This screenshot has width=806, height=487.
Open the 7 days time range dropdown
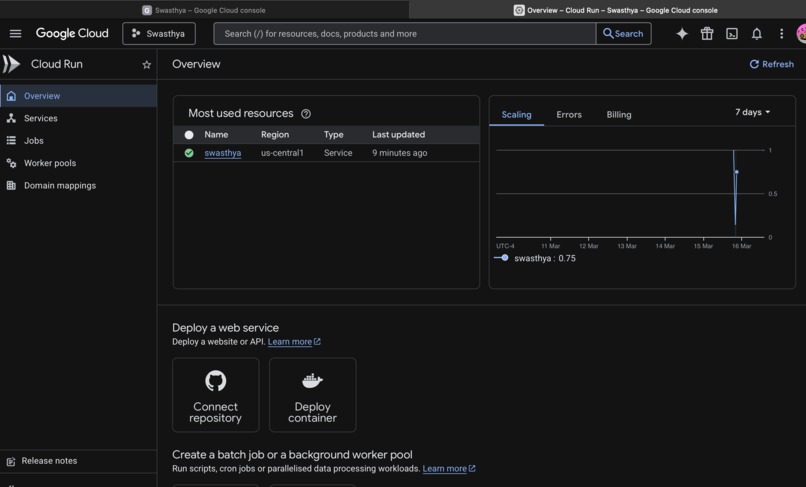click(x=753, y=112)
